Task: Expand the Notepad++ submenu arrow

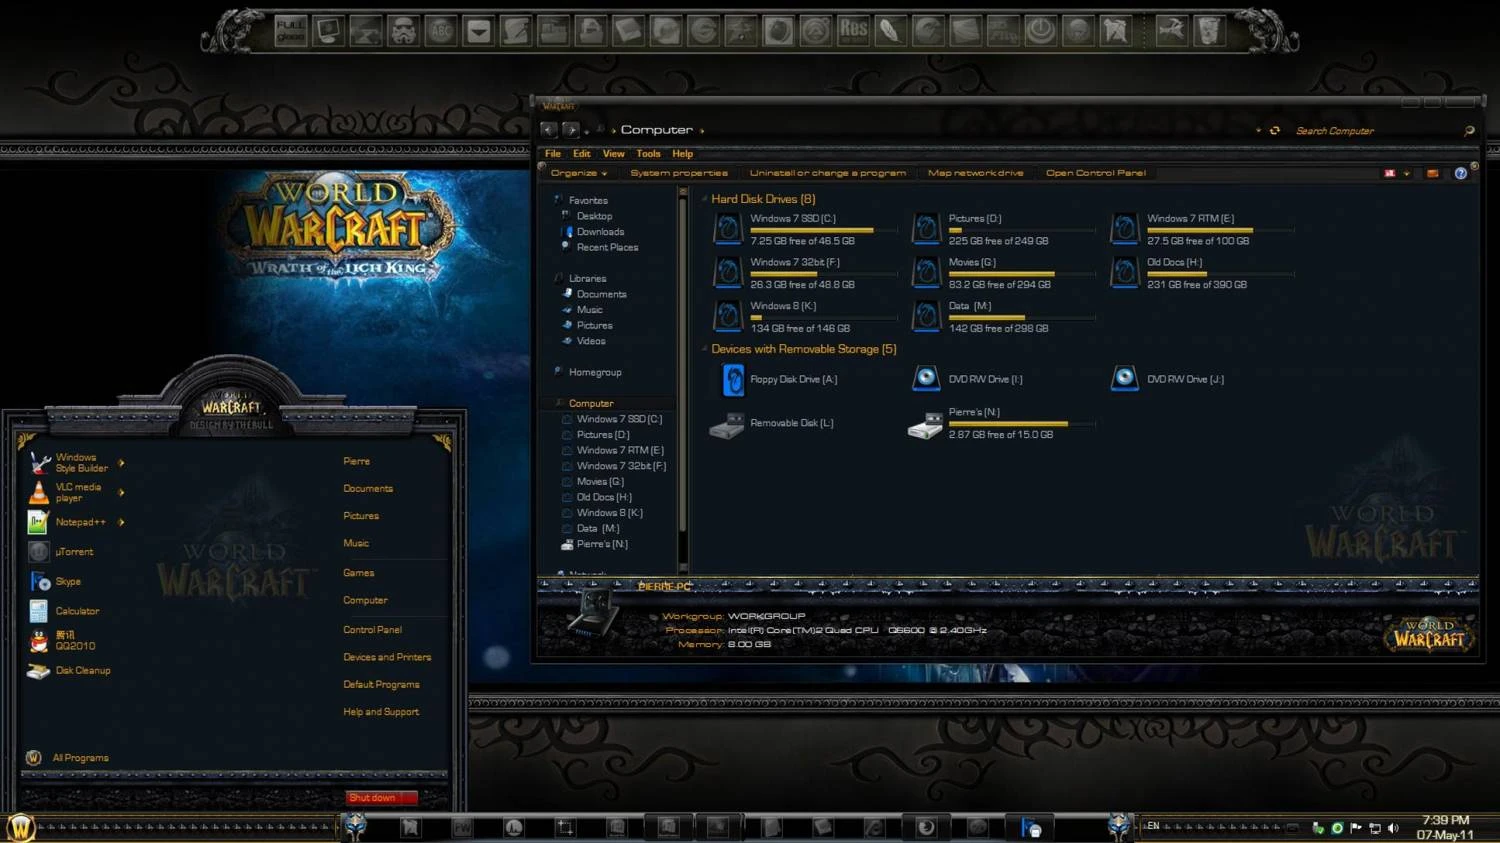Action: tap(120, 521)
